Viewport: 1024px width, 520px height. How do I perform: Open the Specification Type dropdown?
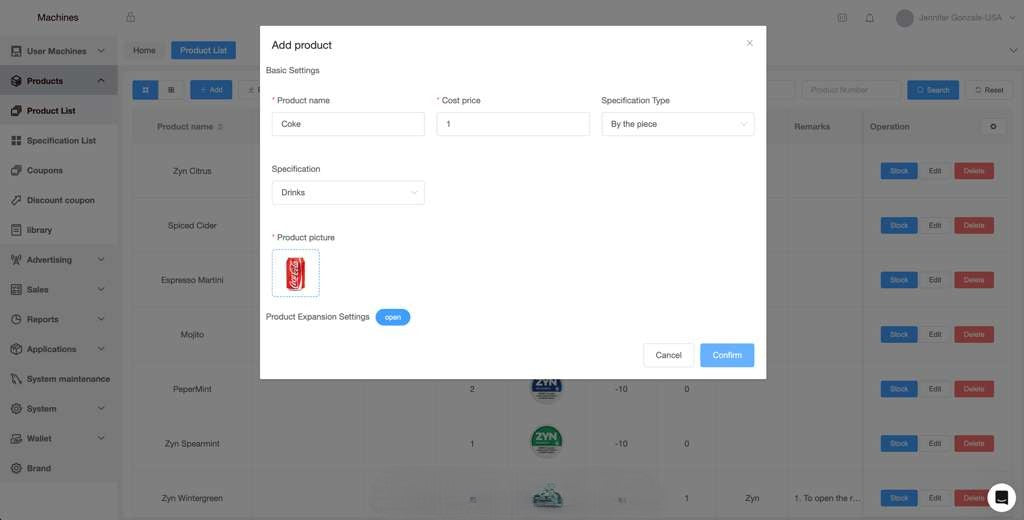click(x=677, y=124)
